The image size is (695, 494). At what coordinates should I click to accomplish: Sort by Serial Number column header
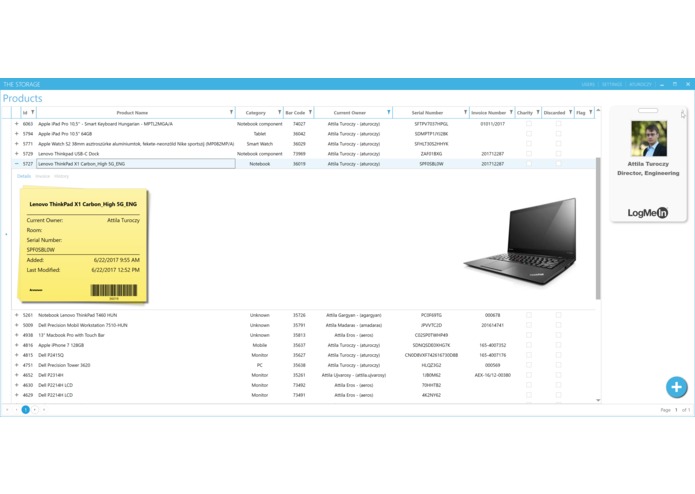427,113
